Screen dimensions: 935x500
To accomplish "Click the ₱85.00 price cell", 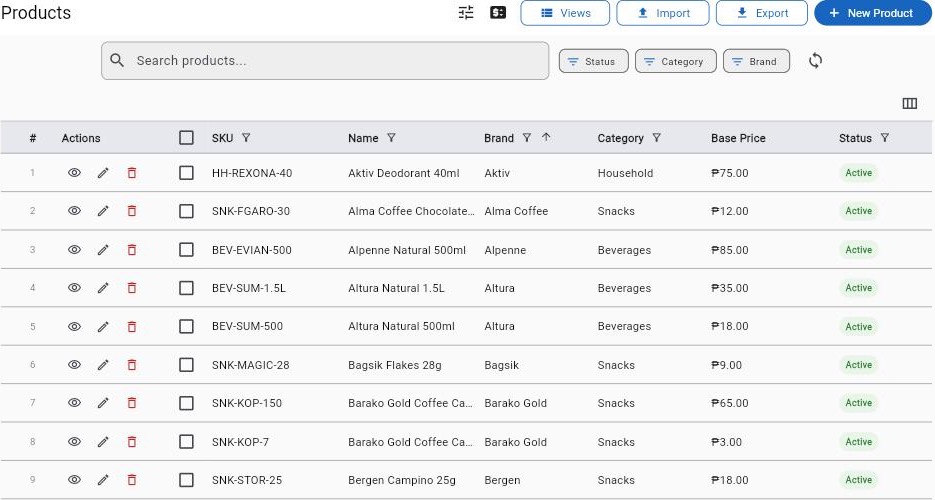I will click(730, 250).
